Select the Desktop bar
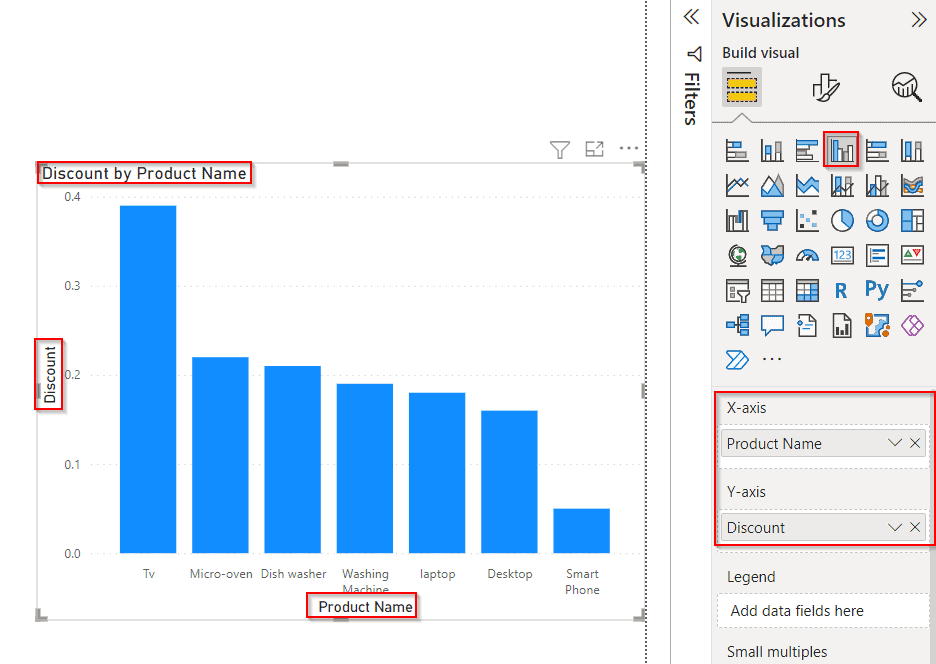The image size is (936, 664). coord(509,482)
